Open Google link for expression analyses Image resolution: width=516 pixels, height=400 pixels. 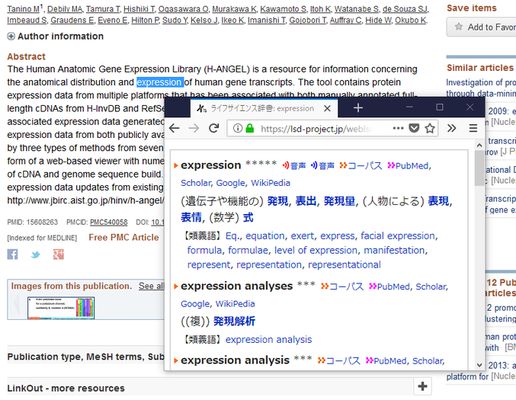pos(195,304)
